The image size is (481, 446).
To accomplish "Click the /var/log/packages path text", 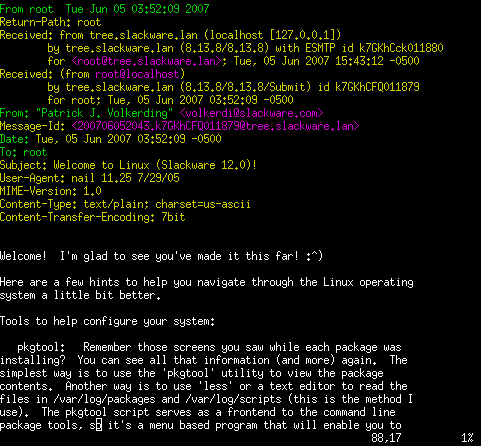I will coord(104,400).
